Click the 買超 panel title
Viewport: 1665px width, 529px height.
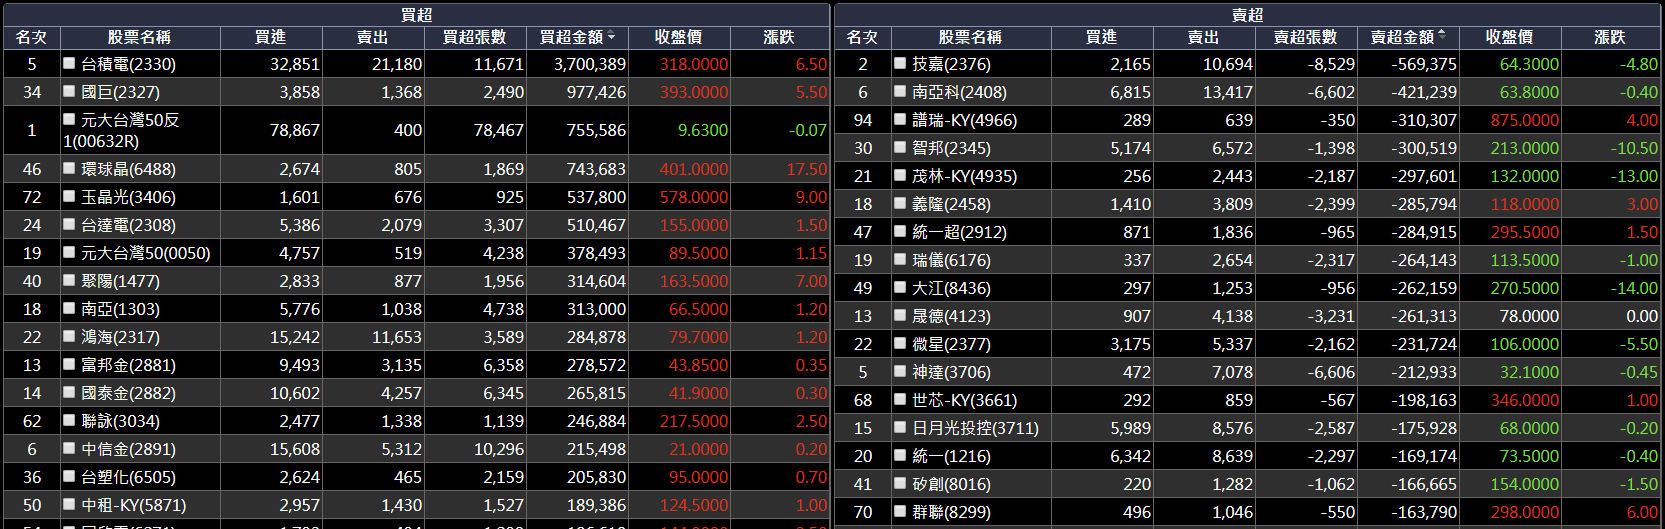tap(416, 14)
